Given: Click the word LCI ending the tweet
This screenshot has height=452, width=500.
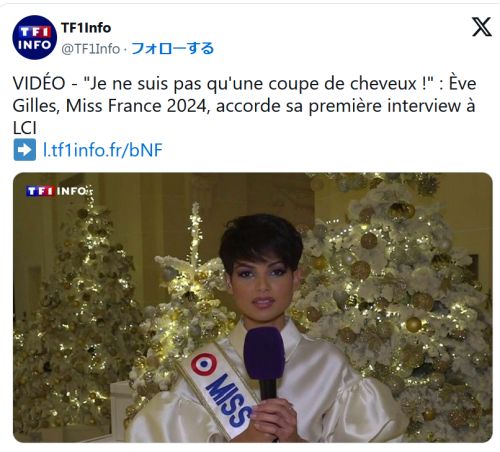Looking at the screenshot, I should [24, 128].
